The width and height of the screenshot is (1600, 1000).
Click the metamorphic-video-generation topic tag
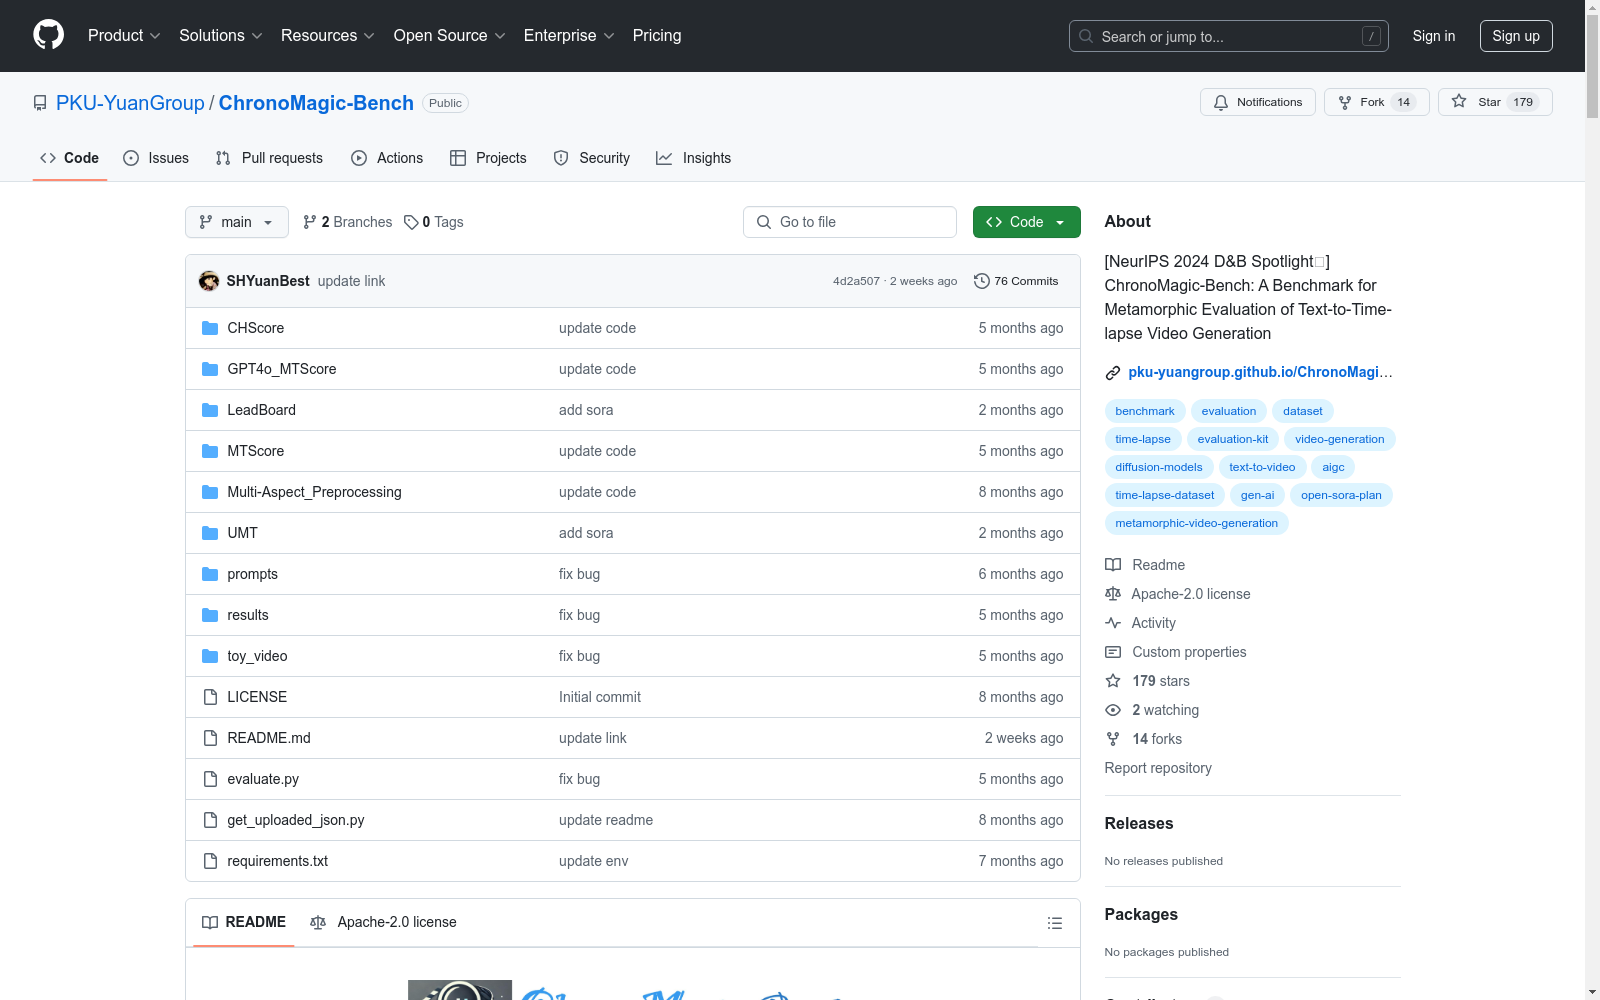[1197, 523]
